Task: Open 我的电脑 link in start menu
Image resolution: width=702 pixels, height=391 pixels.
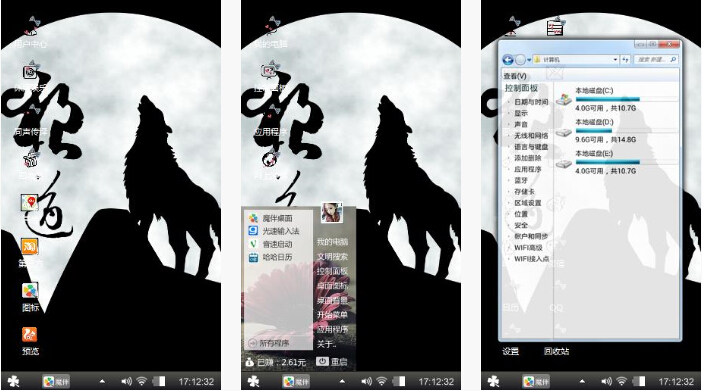Action: tap(332, 242)
